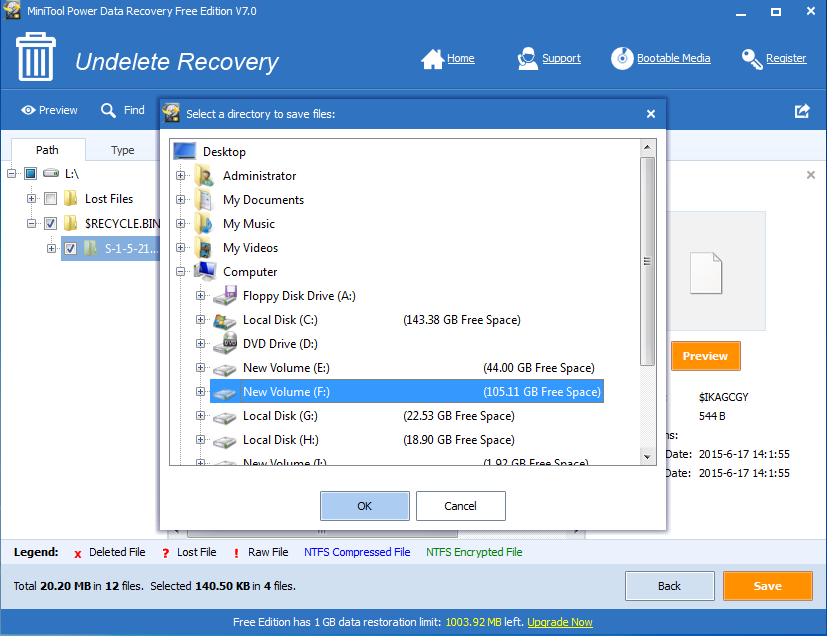Switch to the Path tab

coord(47,150)
